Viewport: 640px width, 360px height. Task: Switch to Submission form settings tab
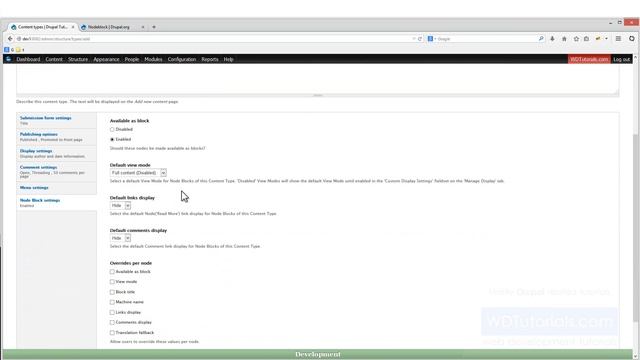(56, 120)
